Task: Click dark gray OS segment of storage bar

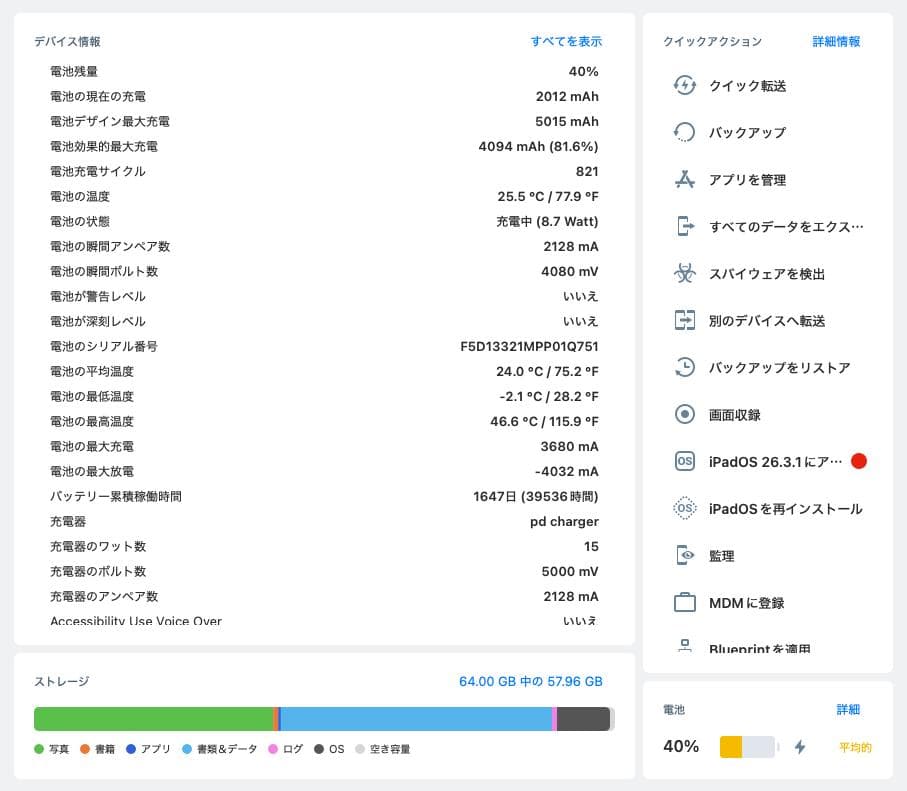Action: tap(583, 719)
